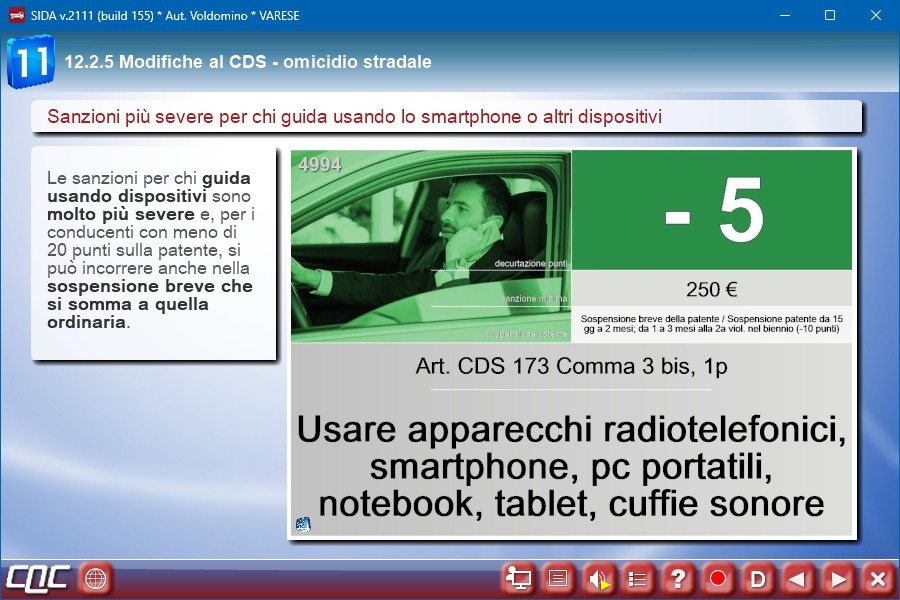Click the driver on phone photo
Screen dimensions: 900x600
pos(431,246)
